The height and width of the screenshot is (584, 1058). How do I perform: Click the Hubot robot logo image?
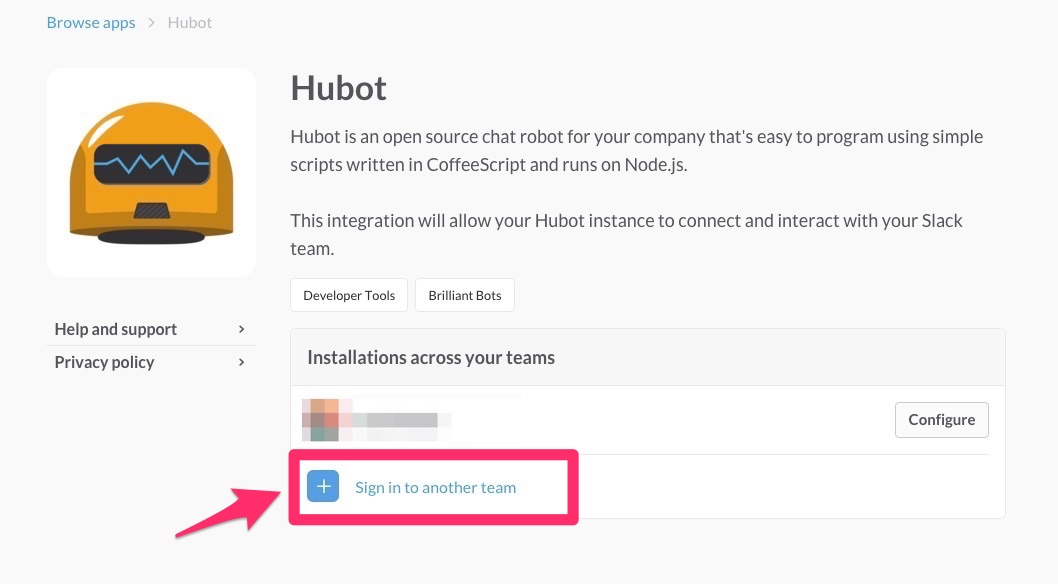pyautogui.click(x=151, y=172)
